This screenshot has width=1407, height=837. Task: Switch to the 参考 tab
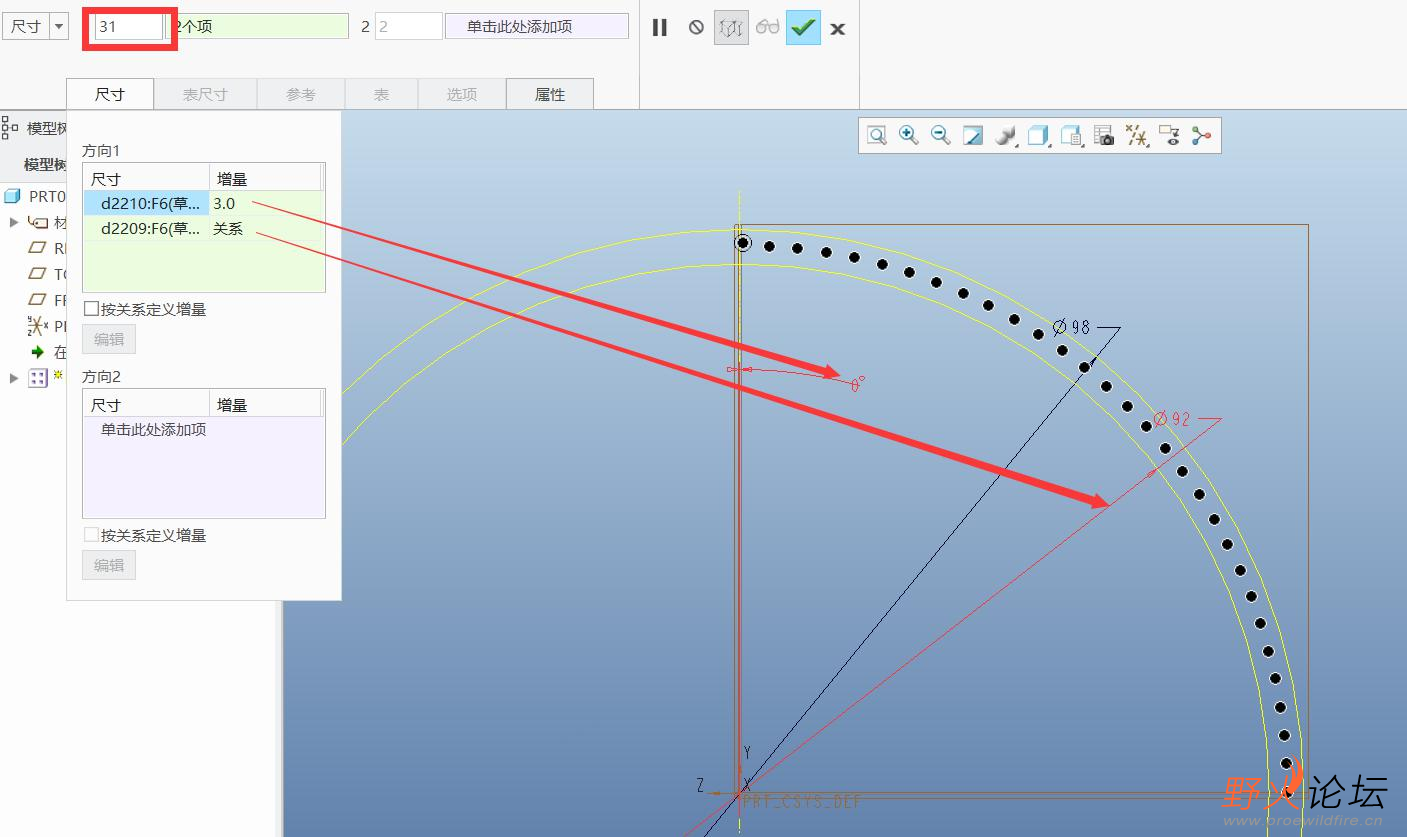click(301, 94)
